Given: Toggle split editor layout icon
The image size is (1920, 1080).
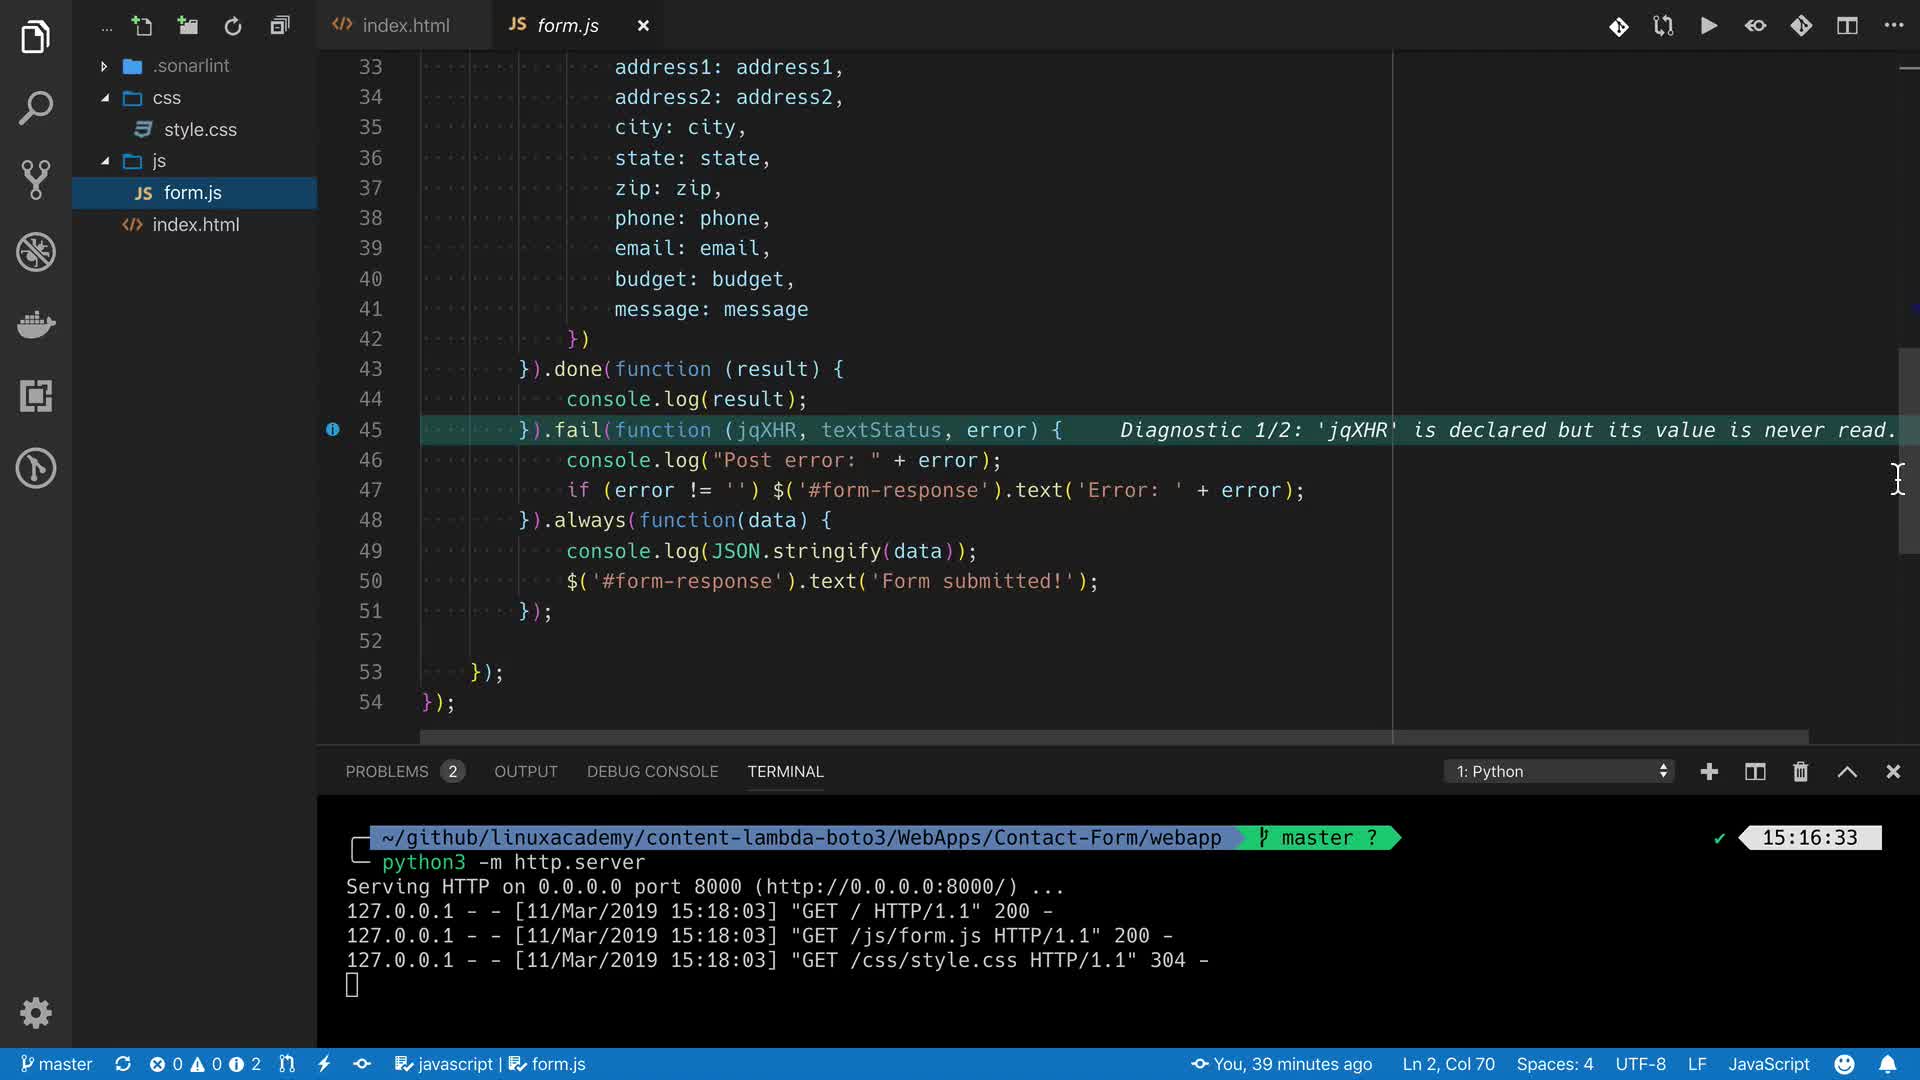Looking at the screenshot, I should 1847,26.
